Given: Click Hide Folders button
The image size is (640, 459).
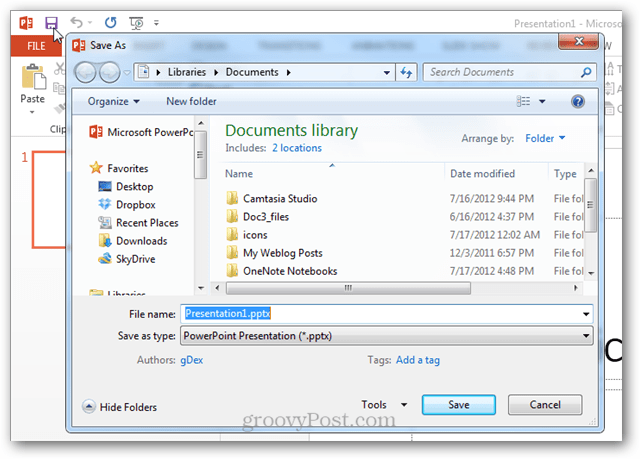Looking at the screenshot, I should point(120,407).
